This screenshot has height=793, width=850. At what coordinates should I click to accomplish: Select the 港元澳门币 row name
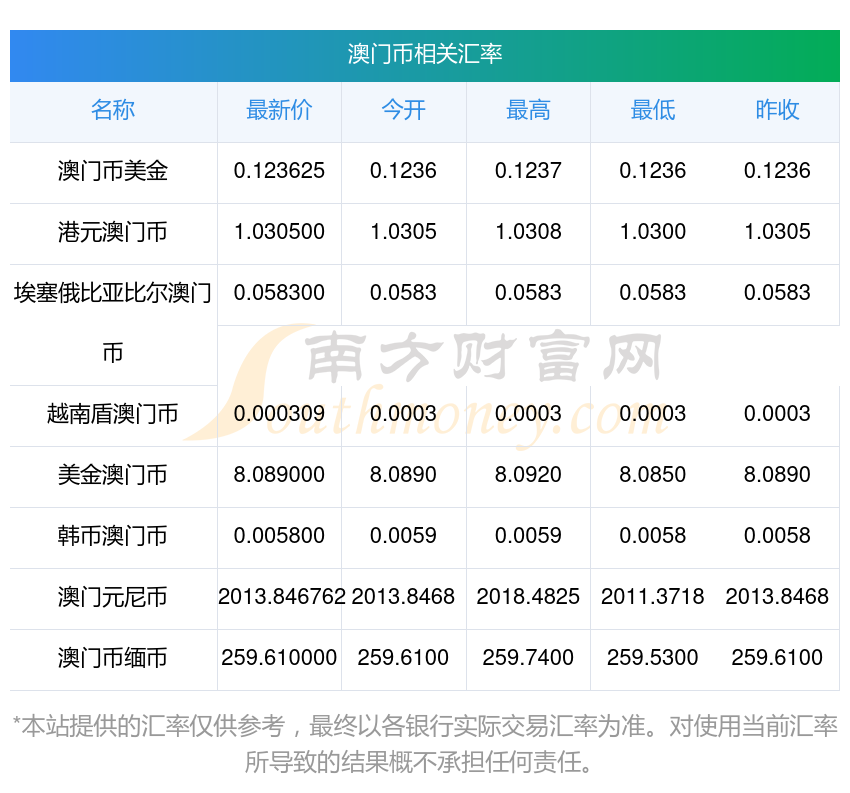(x=113, y=232)
